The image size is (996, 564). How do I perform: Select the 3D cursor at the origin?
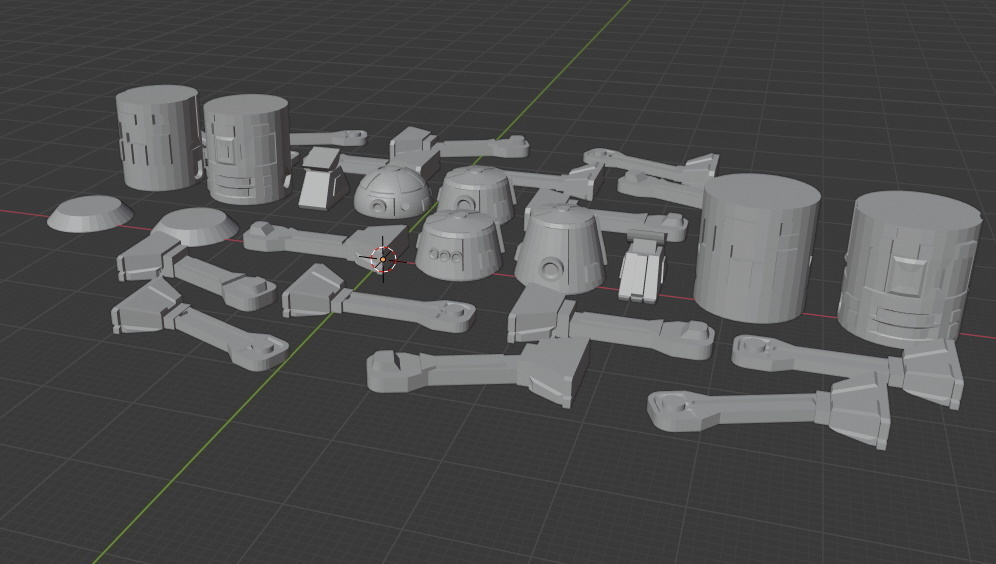tap(383, 259)
